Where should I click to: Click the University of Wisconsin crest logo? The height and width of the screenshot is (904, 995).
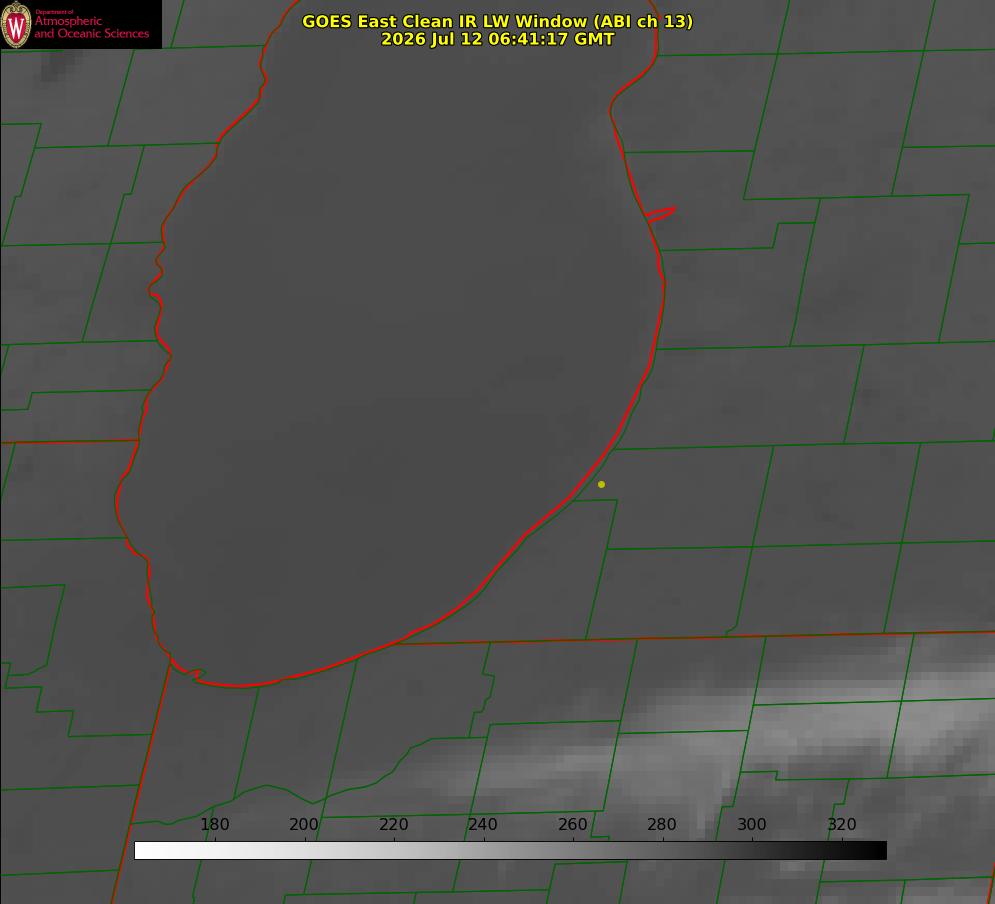click(x=16, y=24)
